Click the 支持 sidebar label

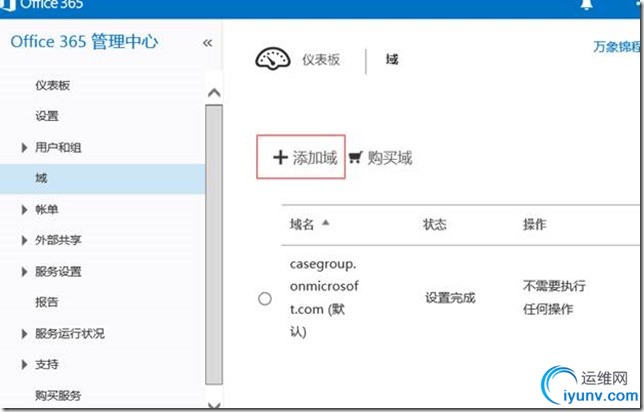click(47, 364)
